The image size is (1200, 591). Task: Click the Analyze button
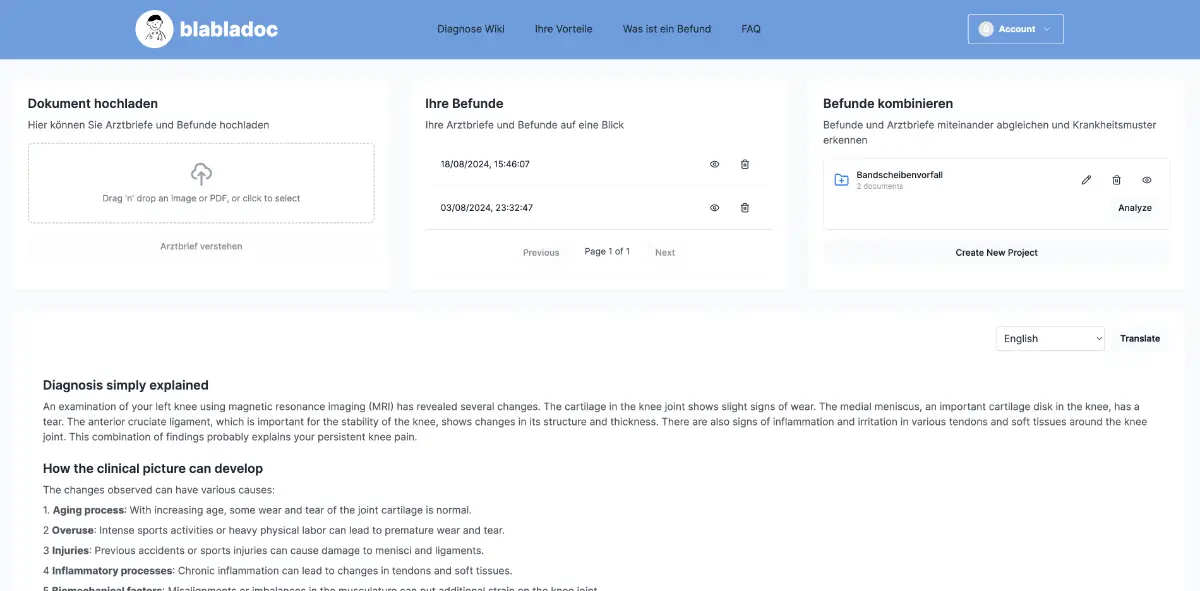tap(1135, 207)
